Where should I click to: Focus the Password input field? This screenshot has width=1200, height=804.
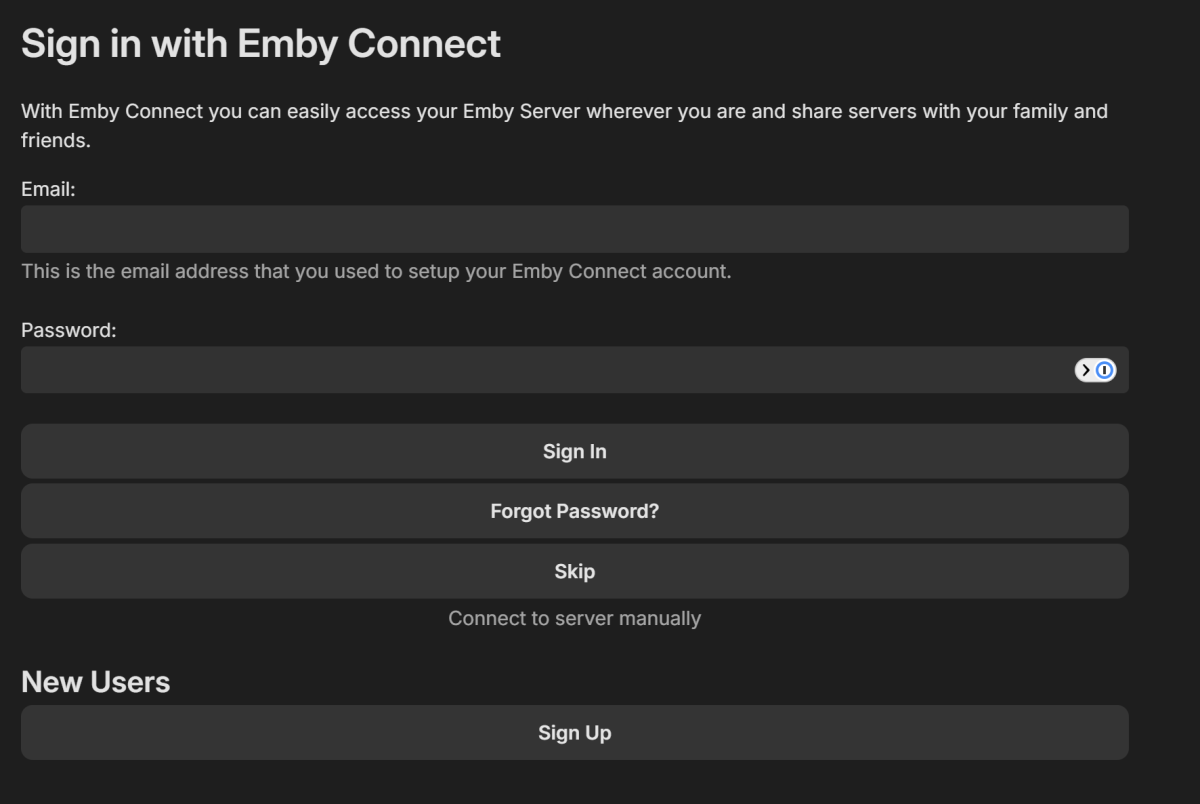tap(540, 370)
